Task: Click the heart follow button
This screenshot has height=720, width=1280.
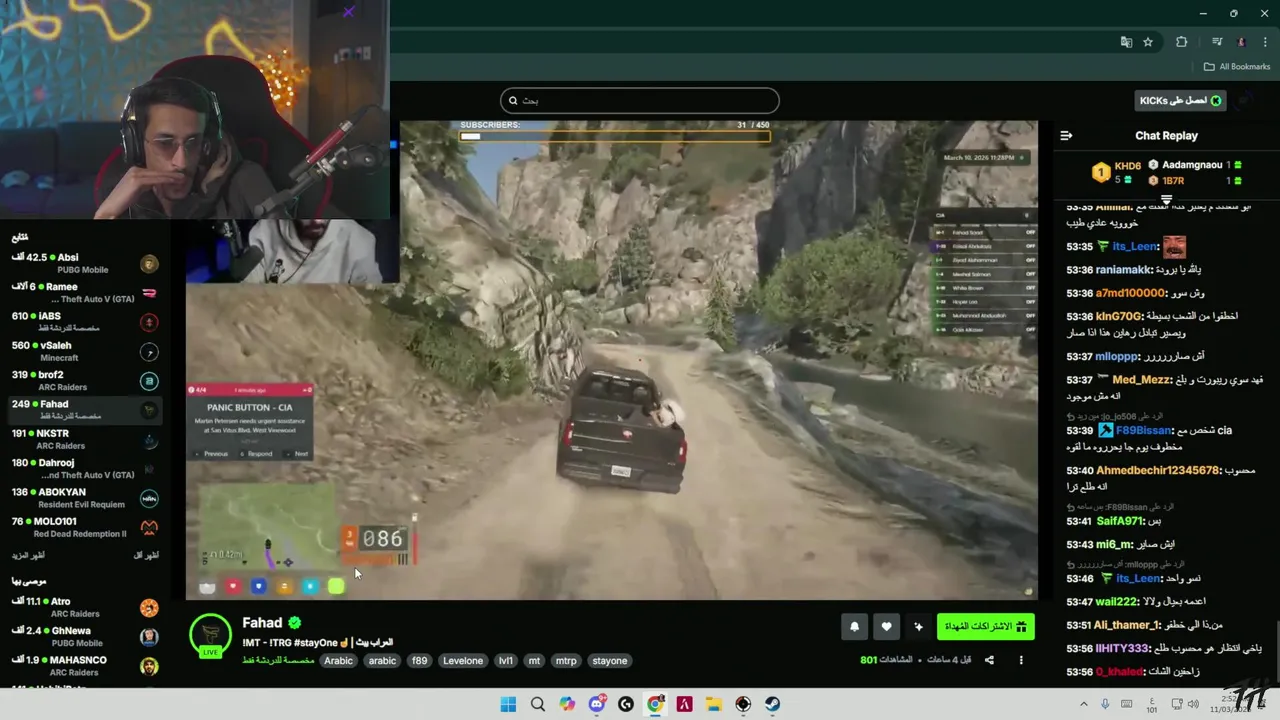Action: coord(886,627)
